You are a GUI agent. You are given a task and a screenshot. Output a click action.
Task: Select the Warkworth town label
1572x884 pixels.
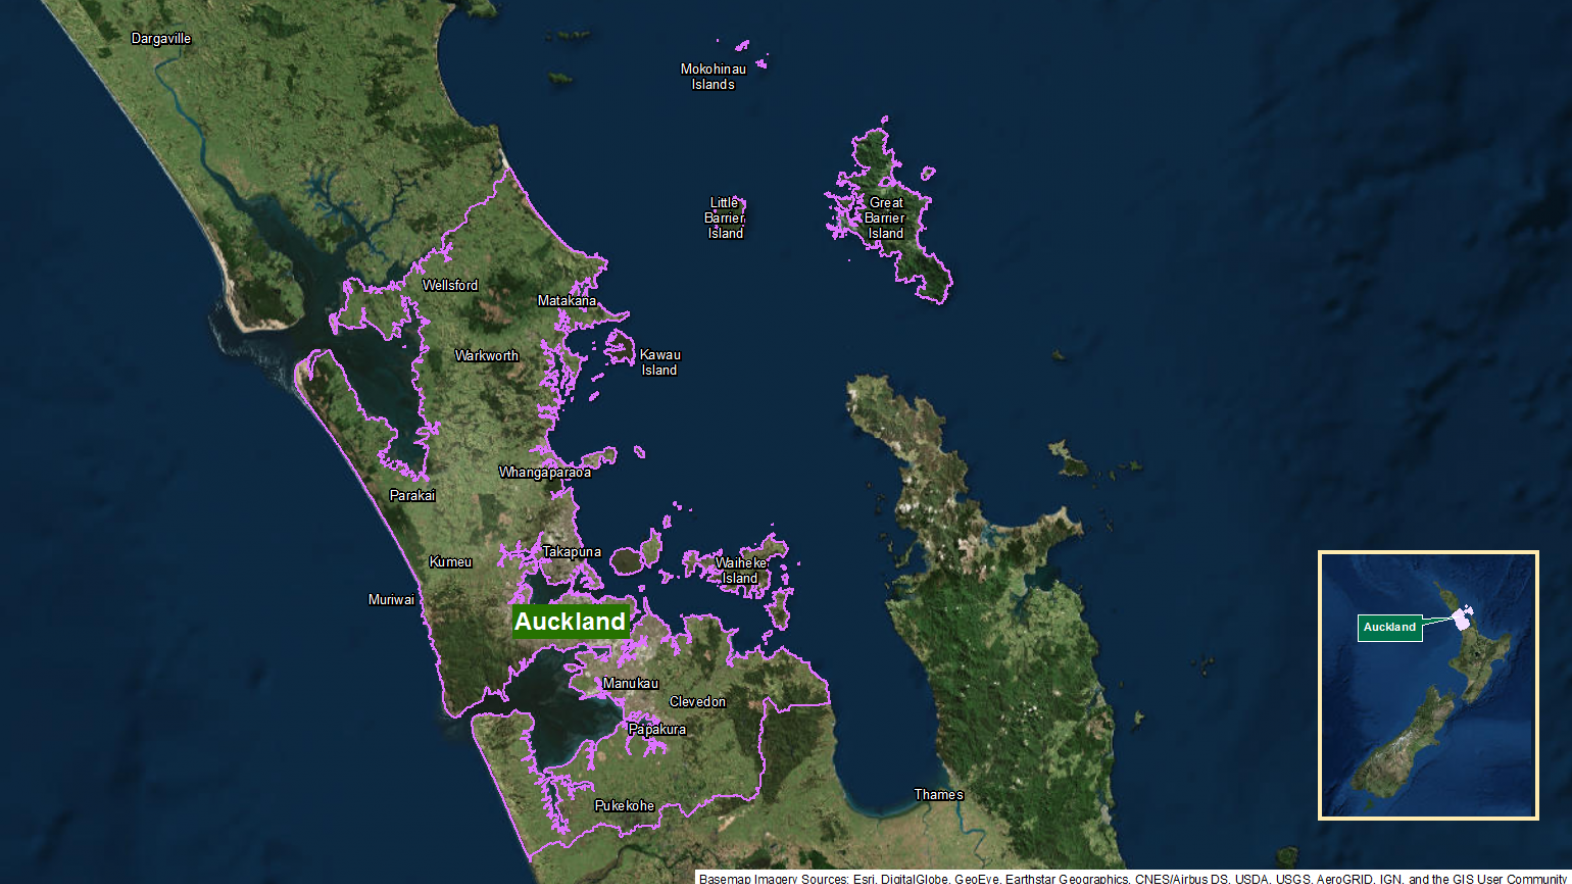click(x=487, y=356)
